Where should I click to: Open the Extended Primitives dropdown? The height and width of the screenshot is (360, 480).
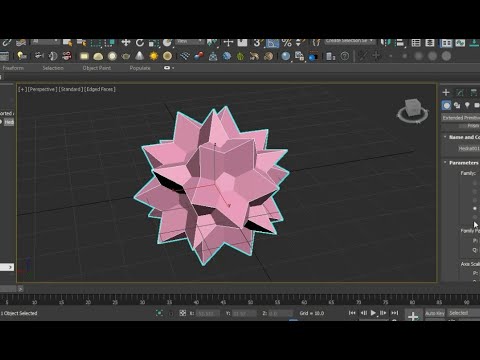pos(461,118)
